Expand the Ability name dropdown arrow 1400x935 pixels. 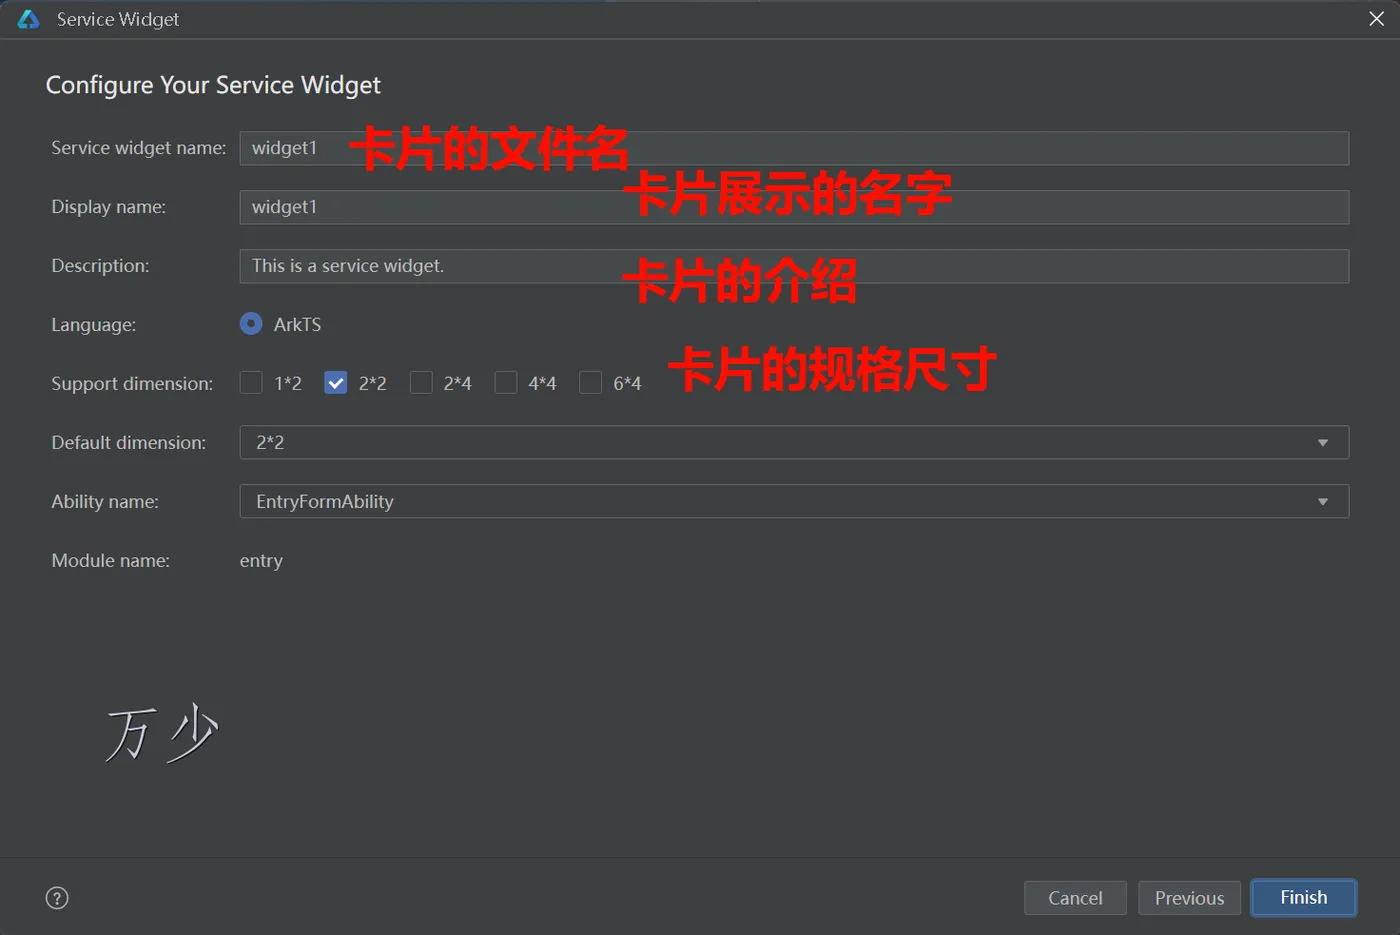[1323, 502]
